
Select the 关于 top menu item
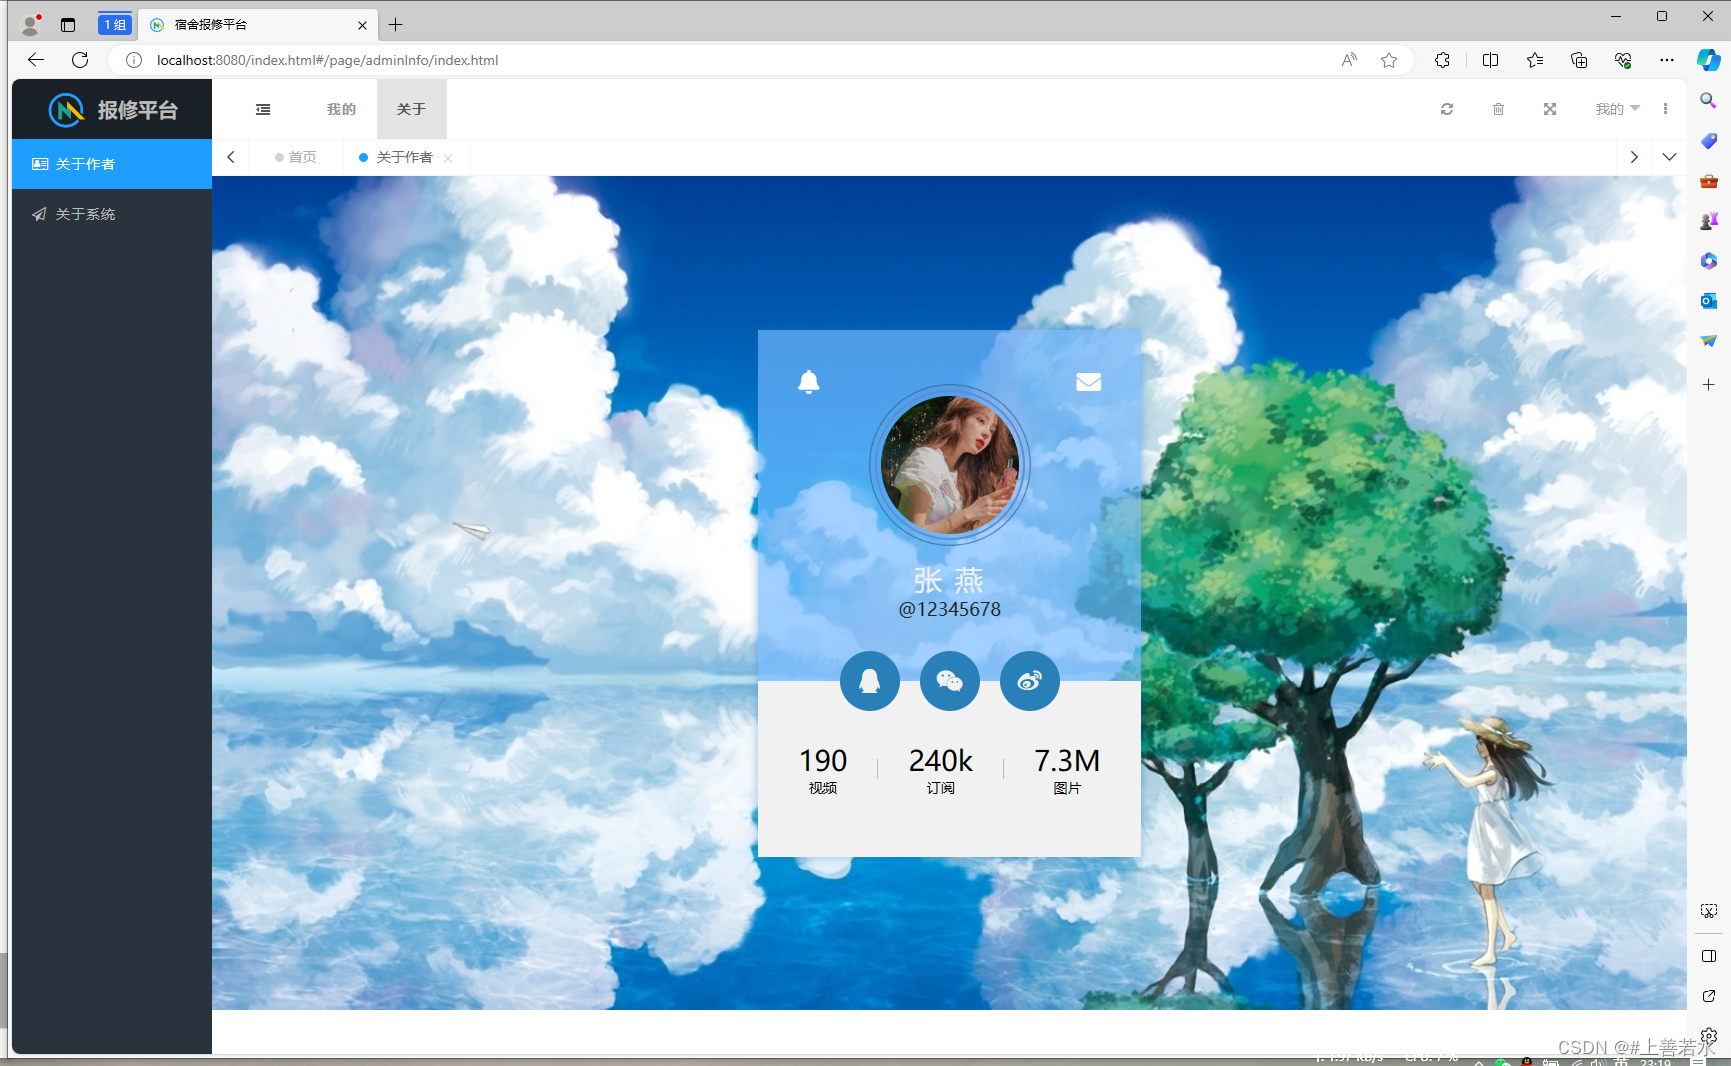(411, 109)
